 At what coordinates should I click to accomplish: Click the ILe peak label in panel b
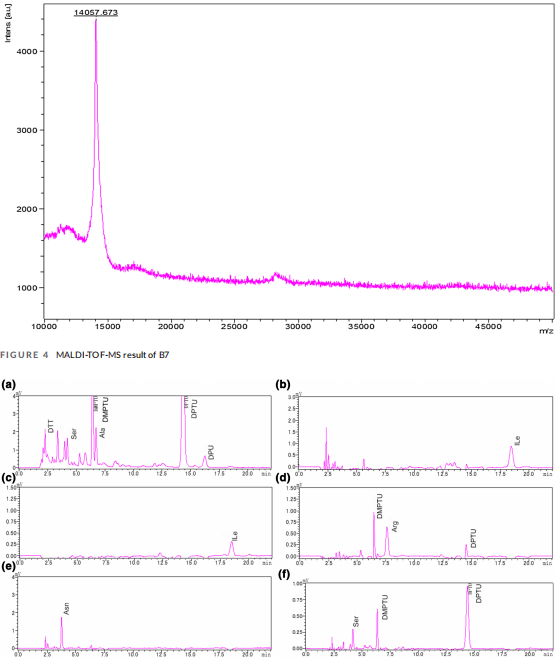point(517,440)
